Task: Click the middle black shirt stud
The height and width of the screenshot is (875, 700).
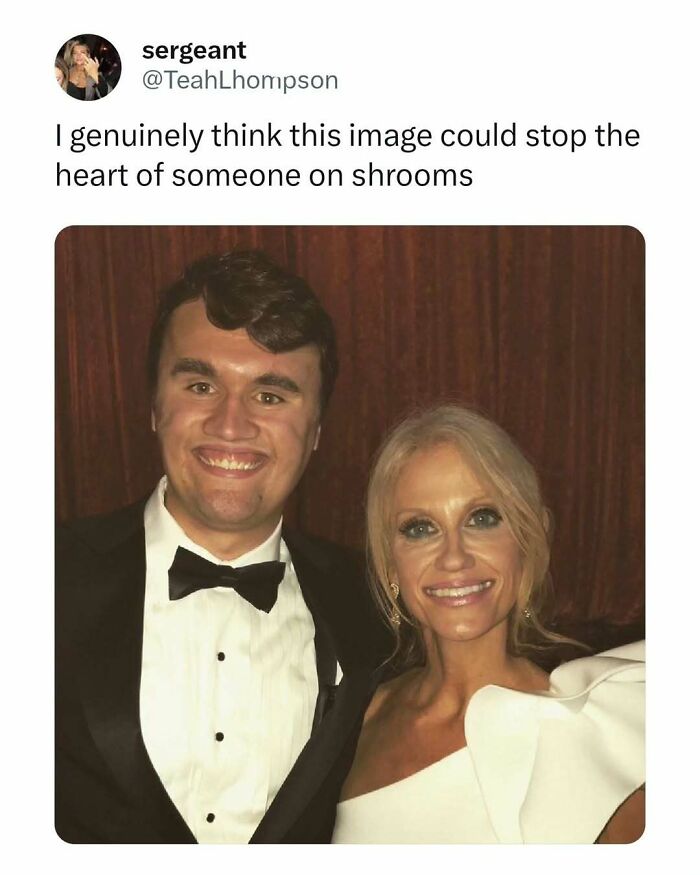Action: click(x=217, y=737)
